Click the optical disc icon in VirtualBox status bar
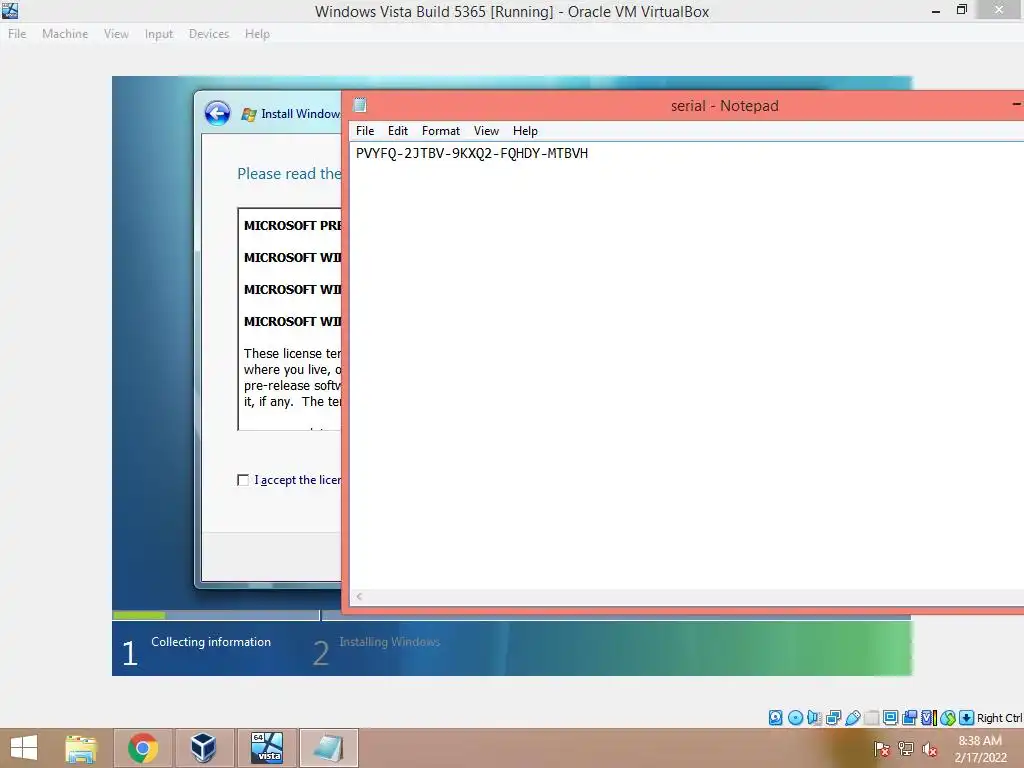 [795, 718]
